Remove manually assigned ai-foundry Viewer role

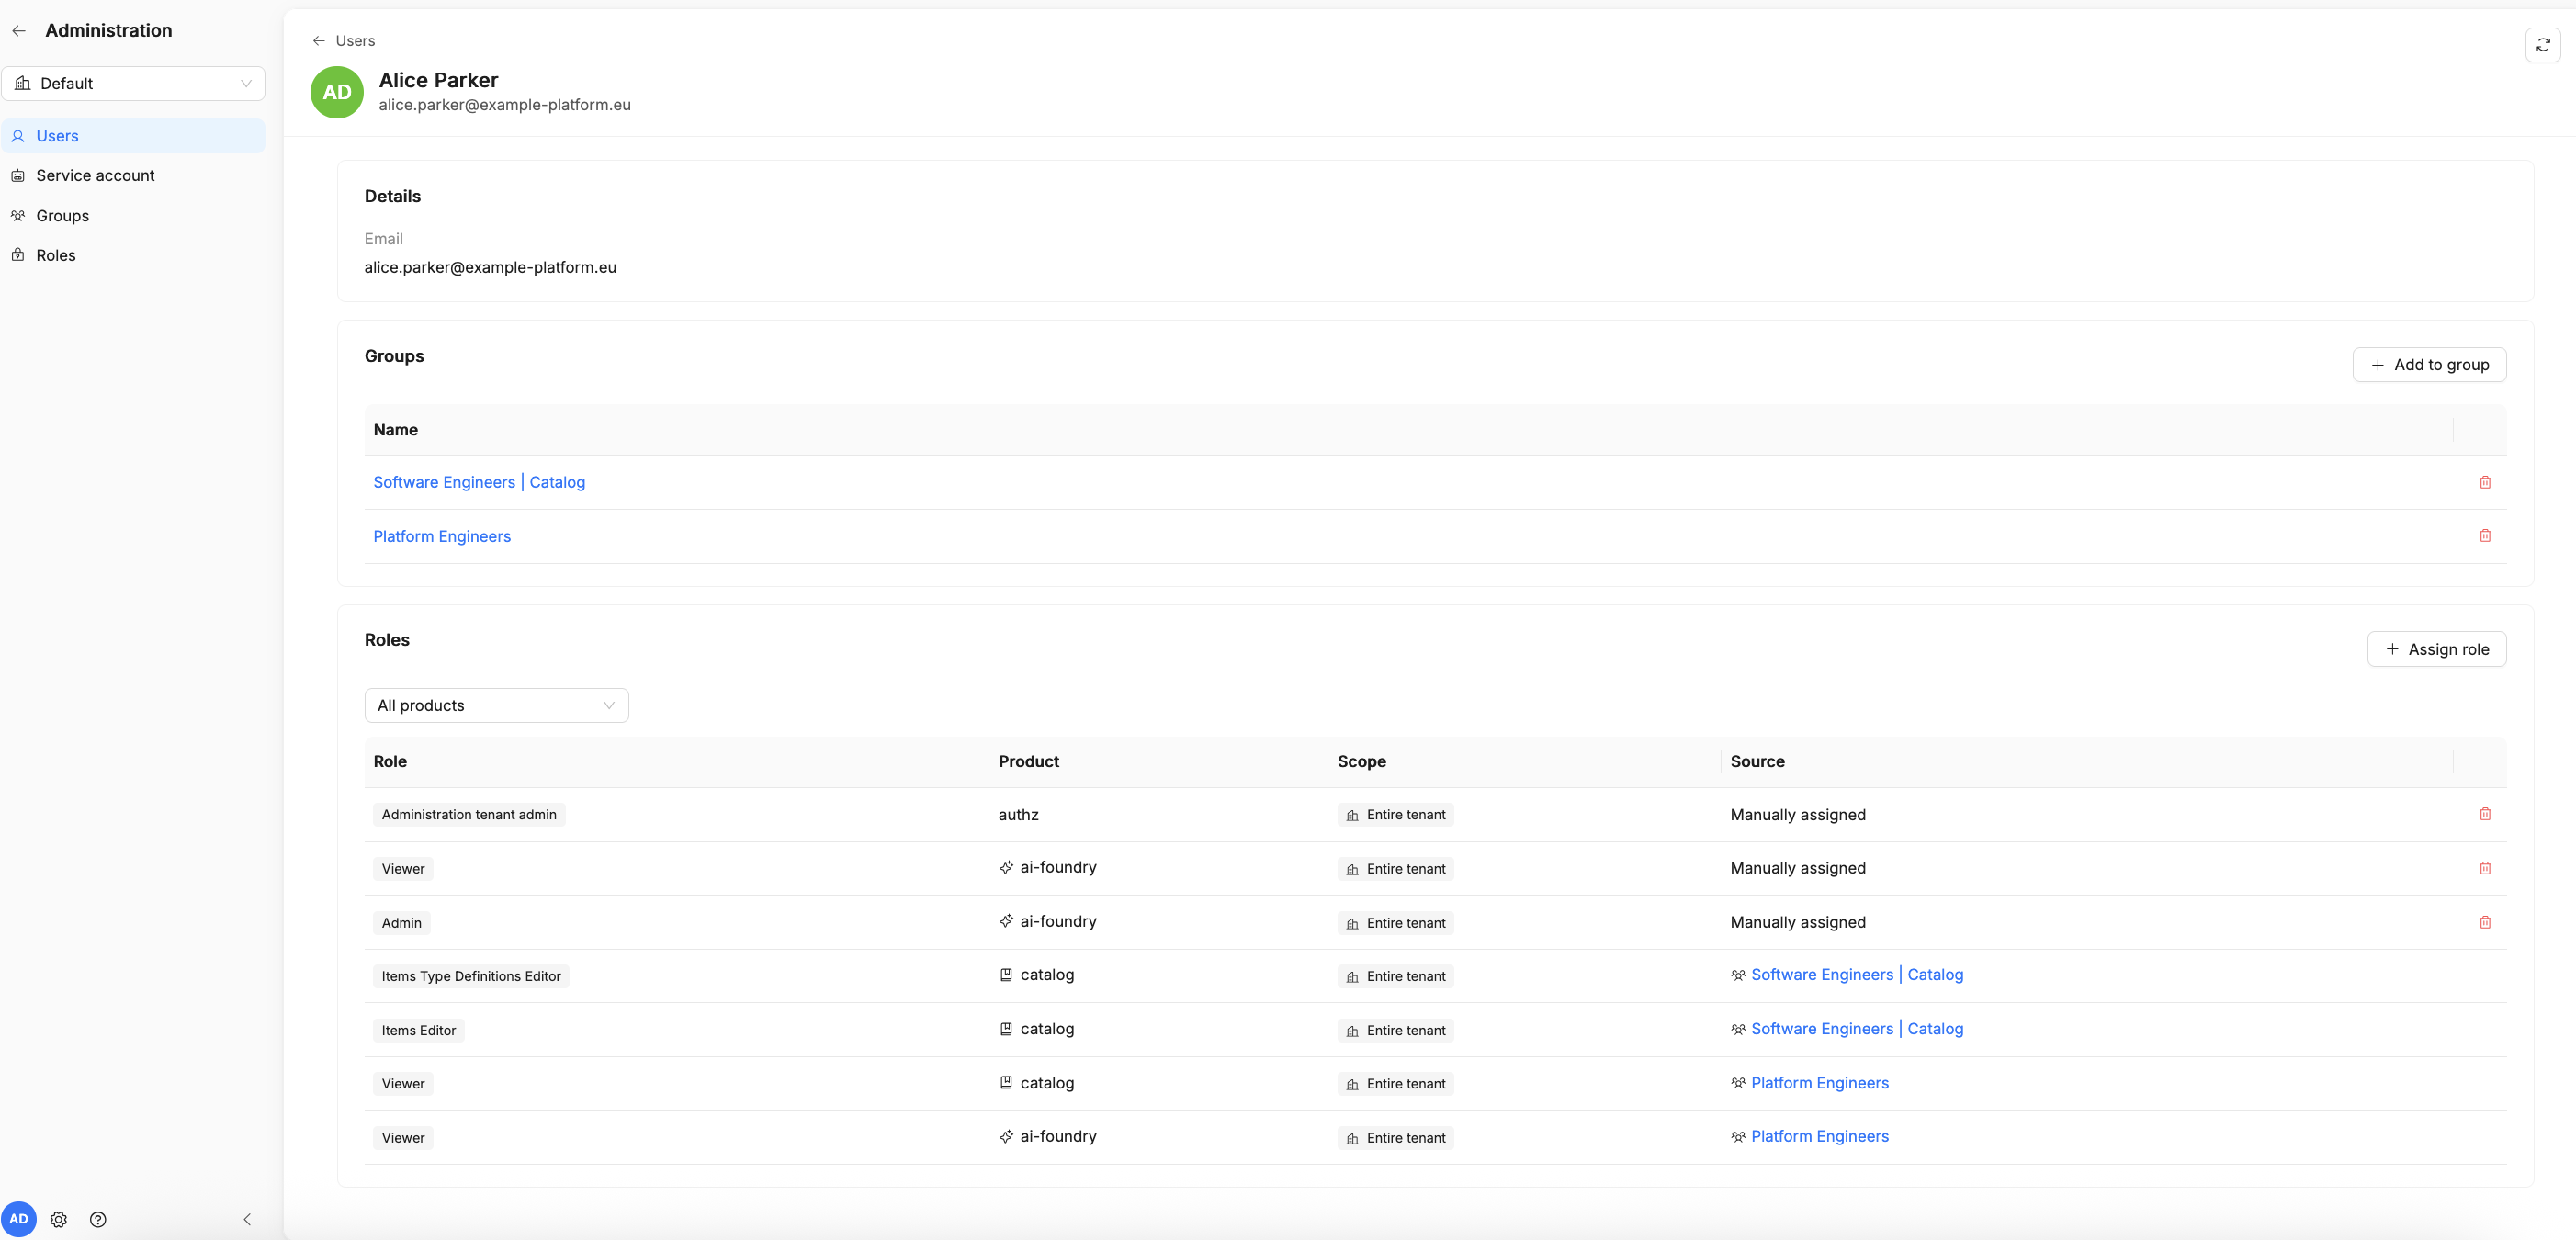2484,868
